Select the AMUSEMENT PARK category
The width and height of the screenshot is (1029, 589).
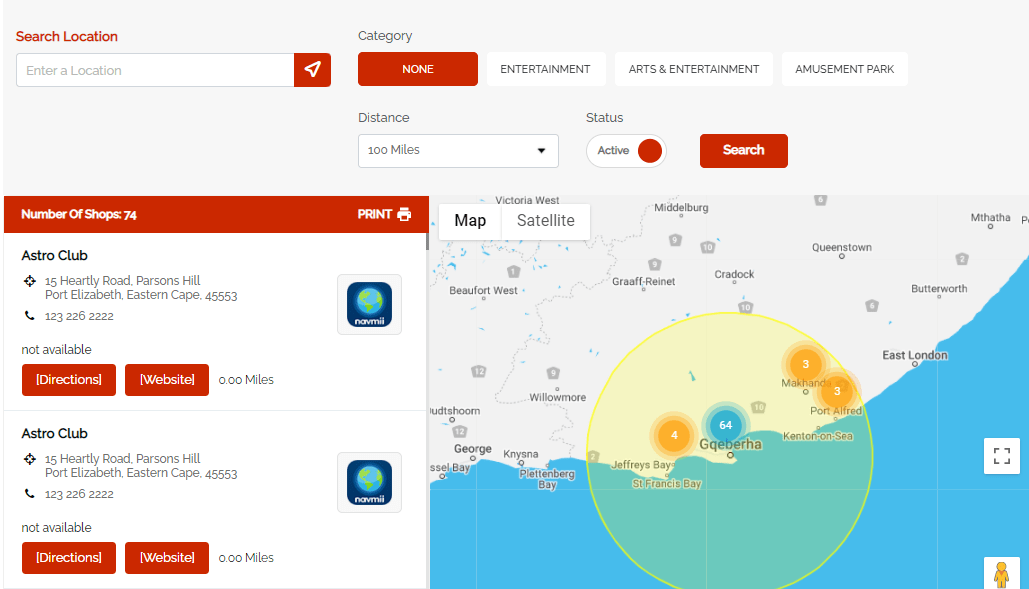point(845,69)
